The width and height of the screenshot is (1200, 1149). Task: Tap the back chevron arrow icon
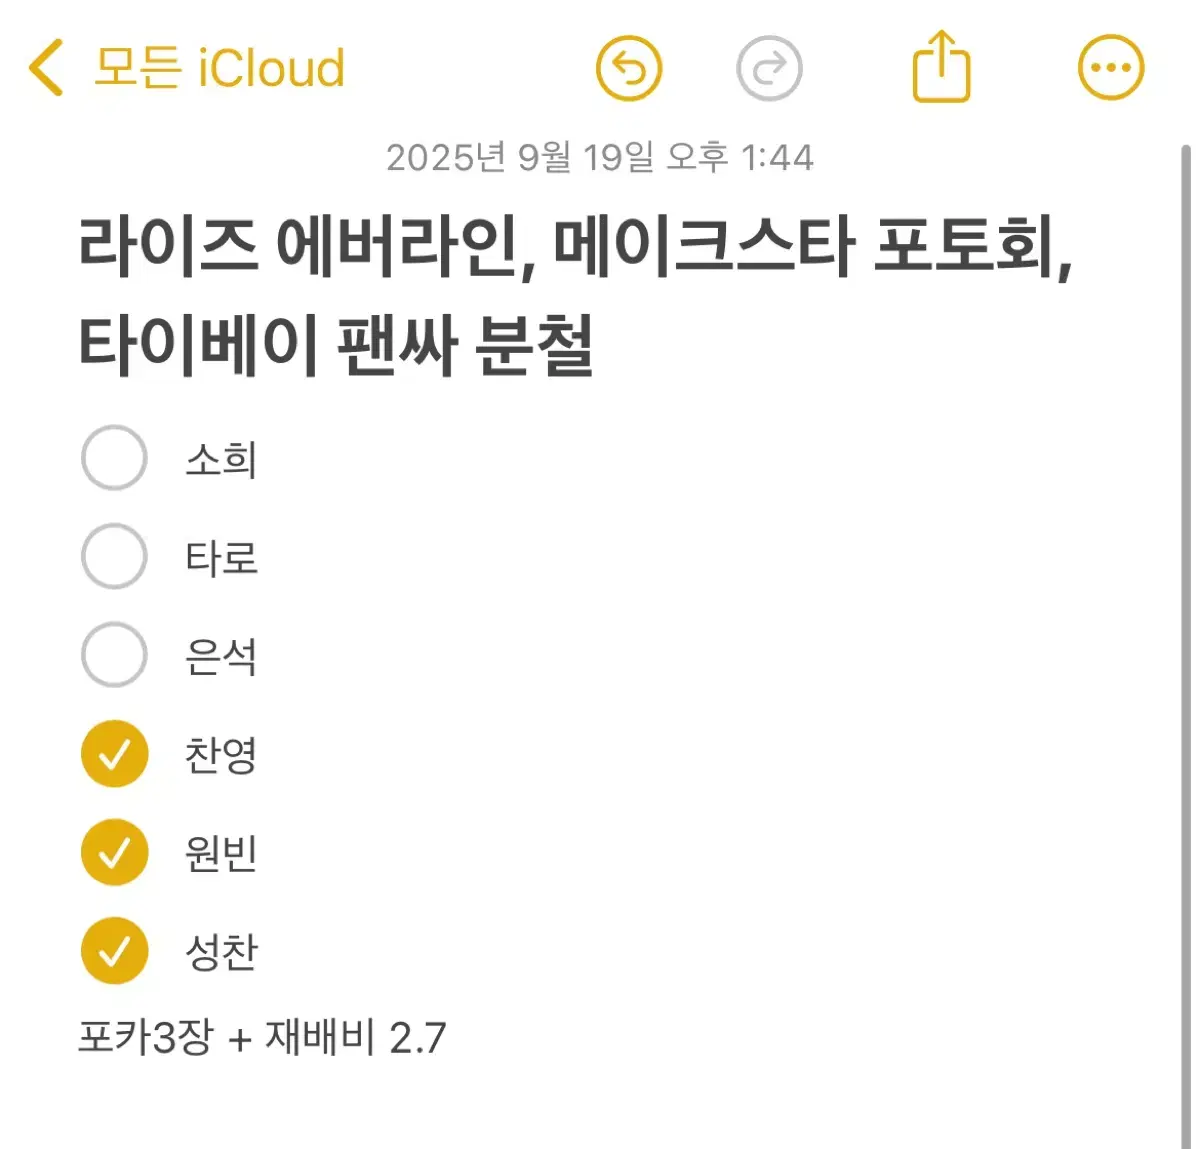[x=46, y=68]
